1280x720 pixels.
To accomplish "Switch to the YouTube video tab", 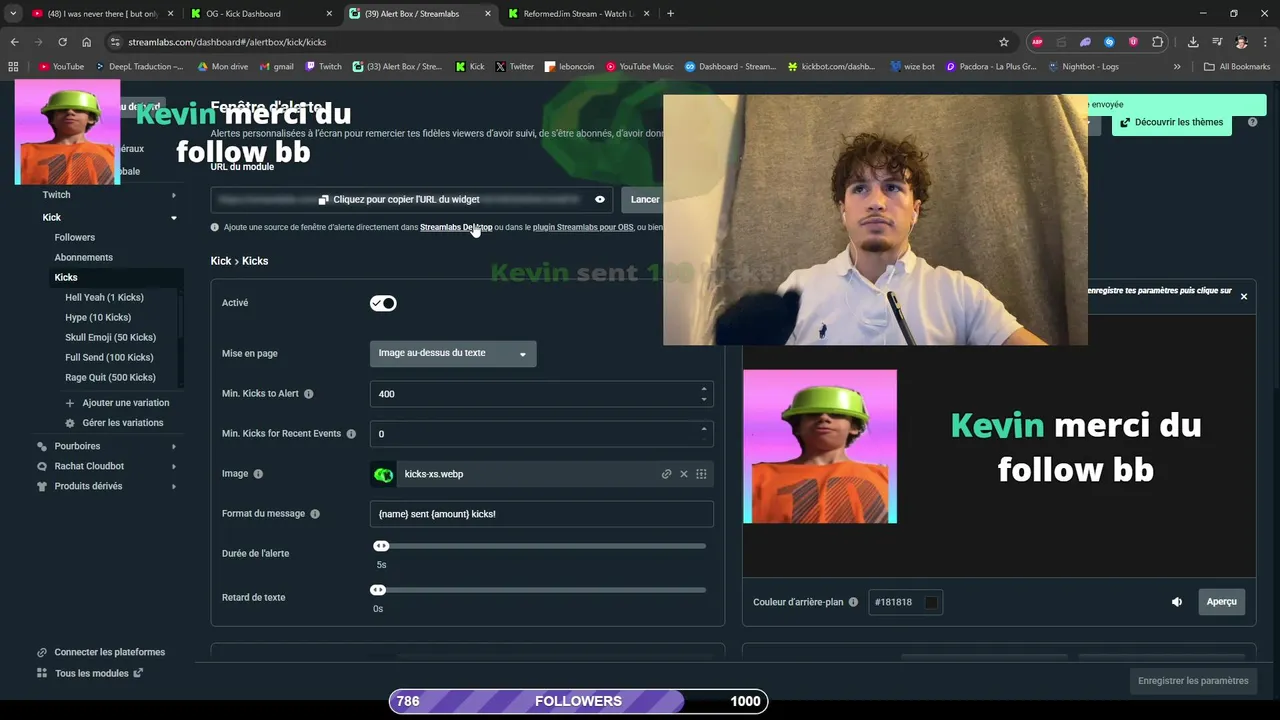I will pos(103,14).
